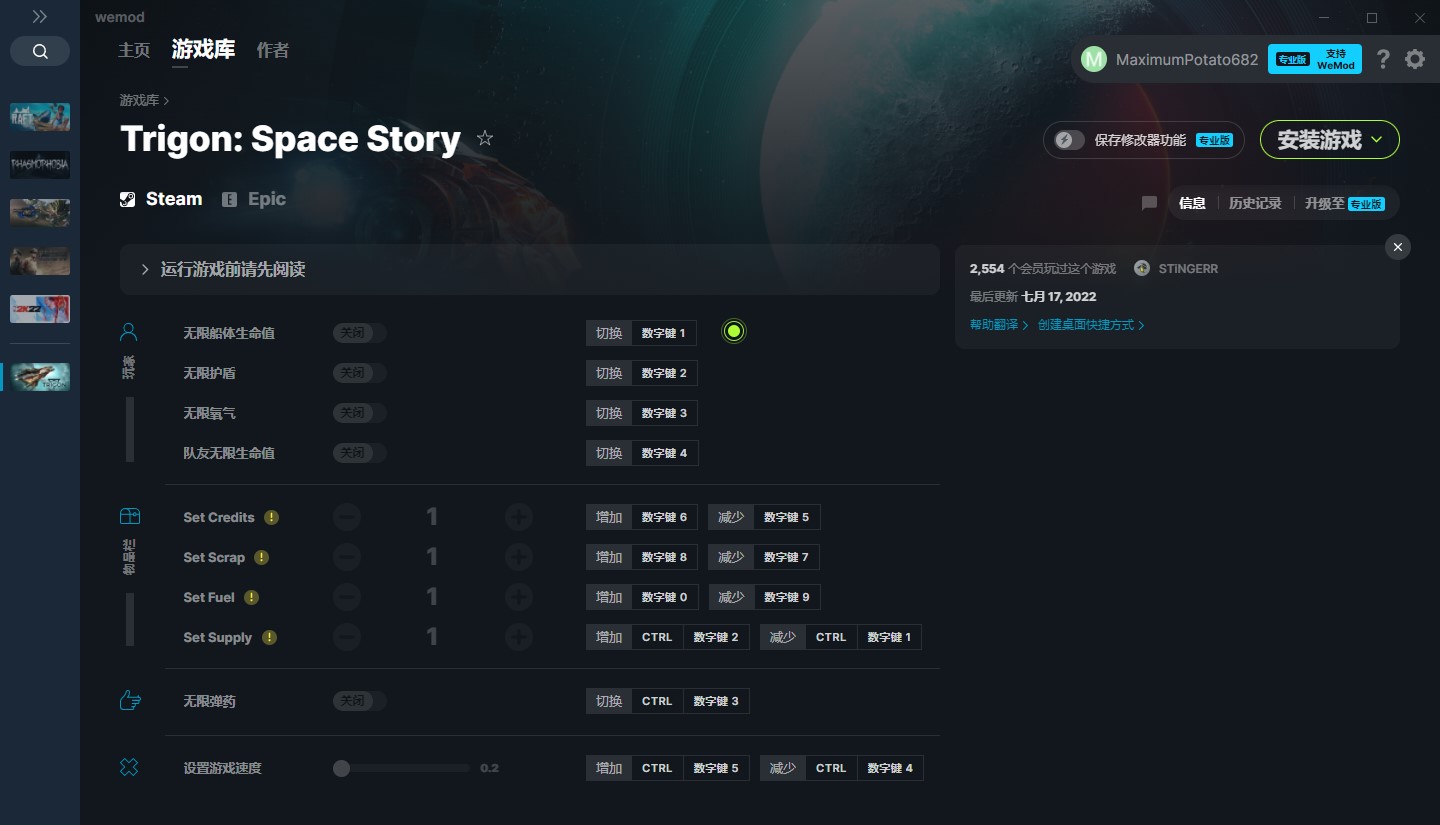Increase Set Fuel with plus button
This screenshot has height=825, width=1440.
(518, 597)
